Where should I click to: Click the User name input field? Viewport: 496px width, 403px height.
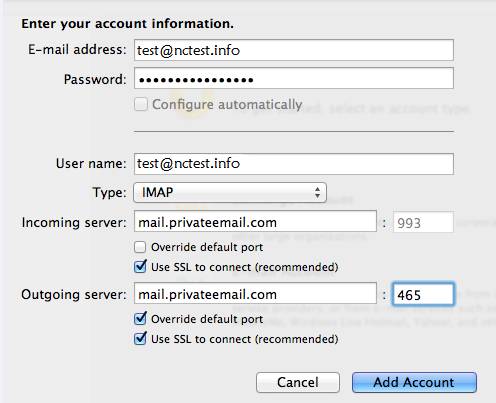click(294, 164)
